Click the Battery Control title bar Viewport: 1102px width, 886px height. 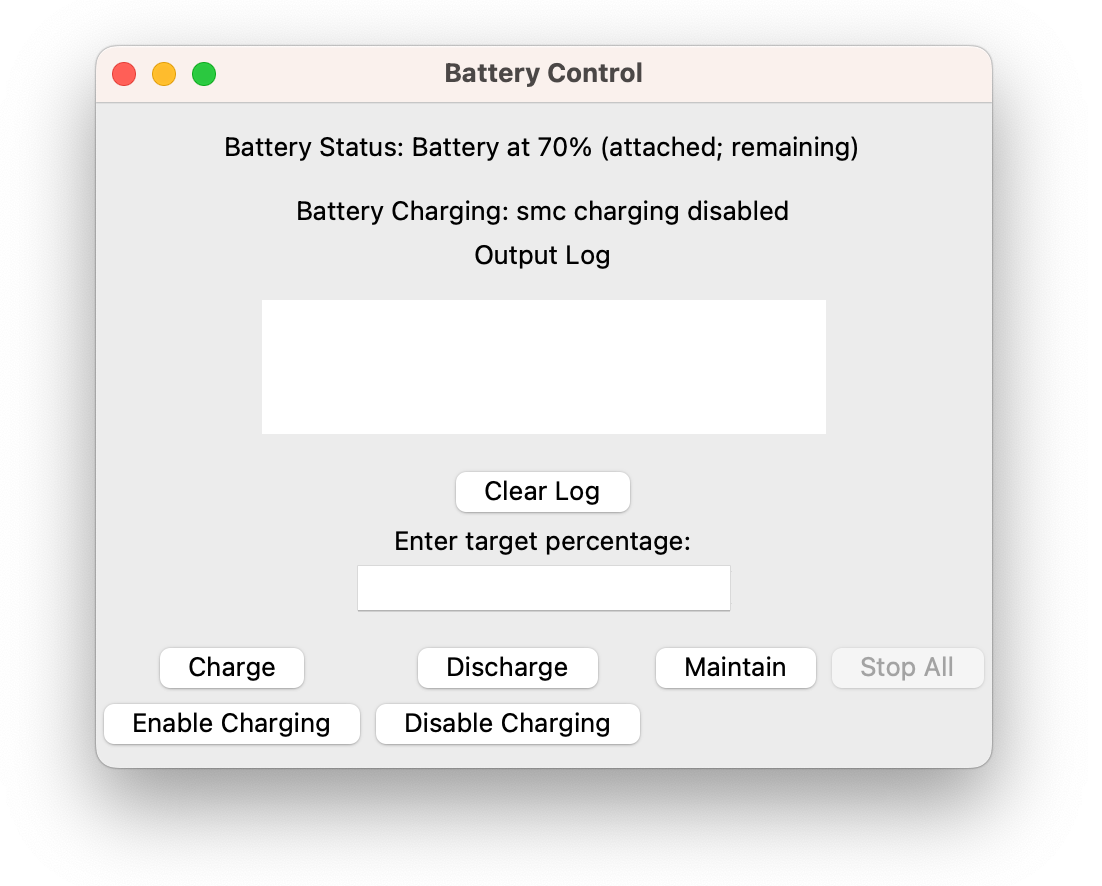coord(542,73)
